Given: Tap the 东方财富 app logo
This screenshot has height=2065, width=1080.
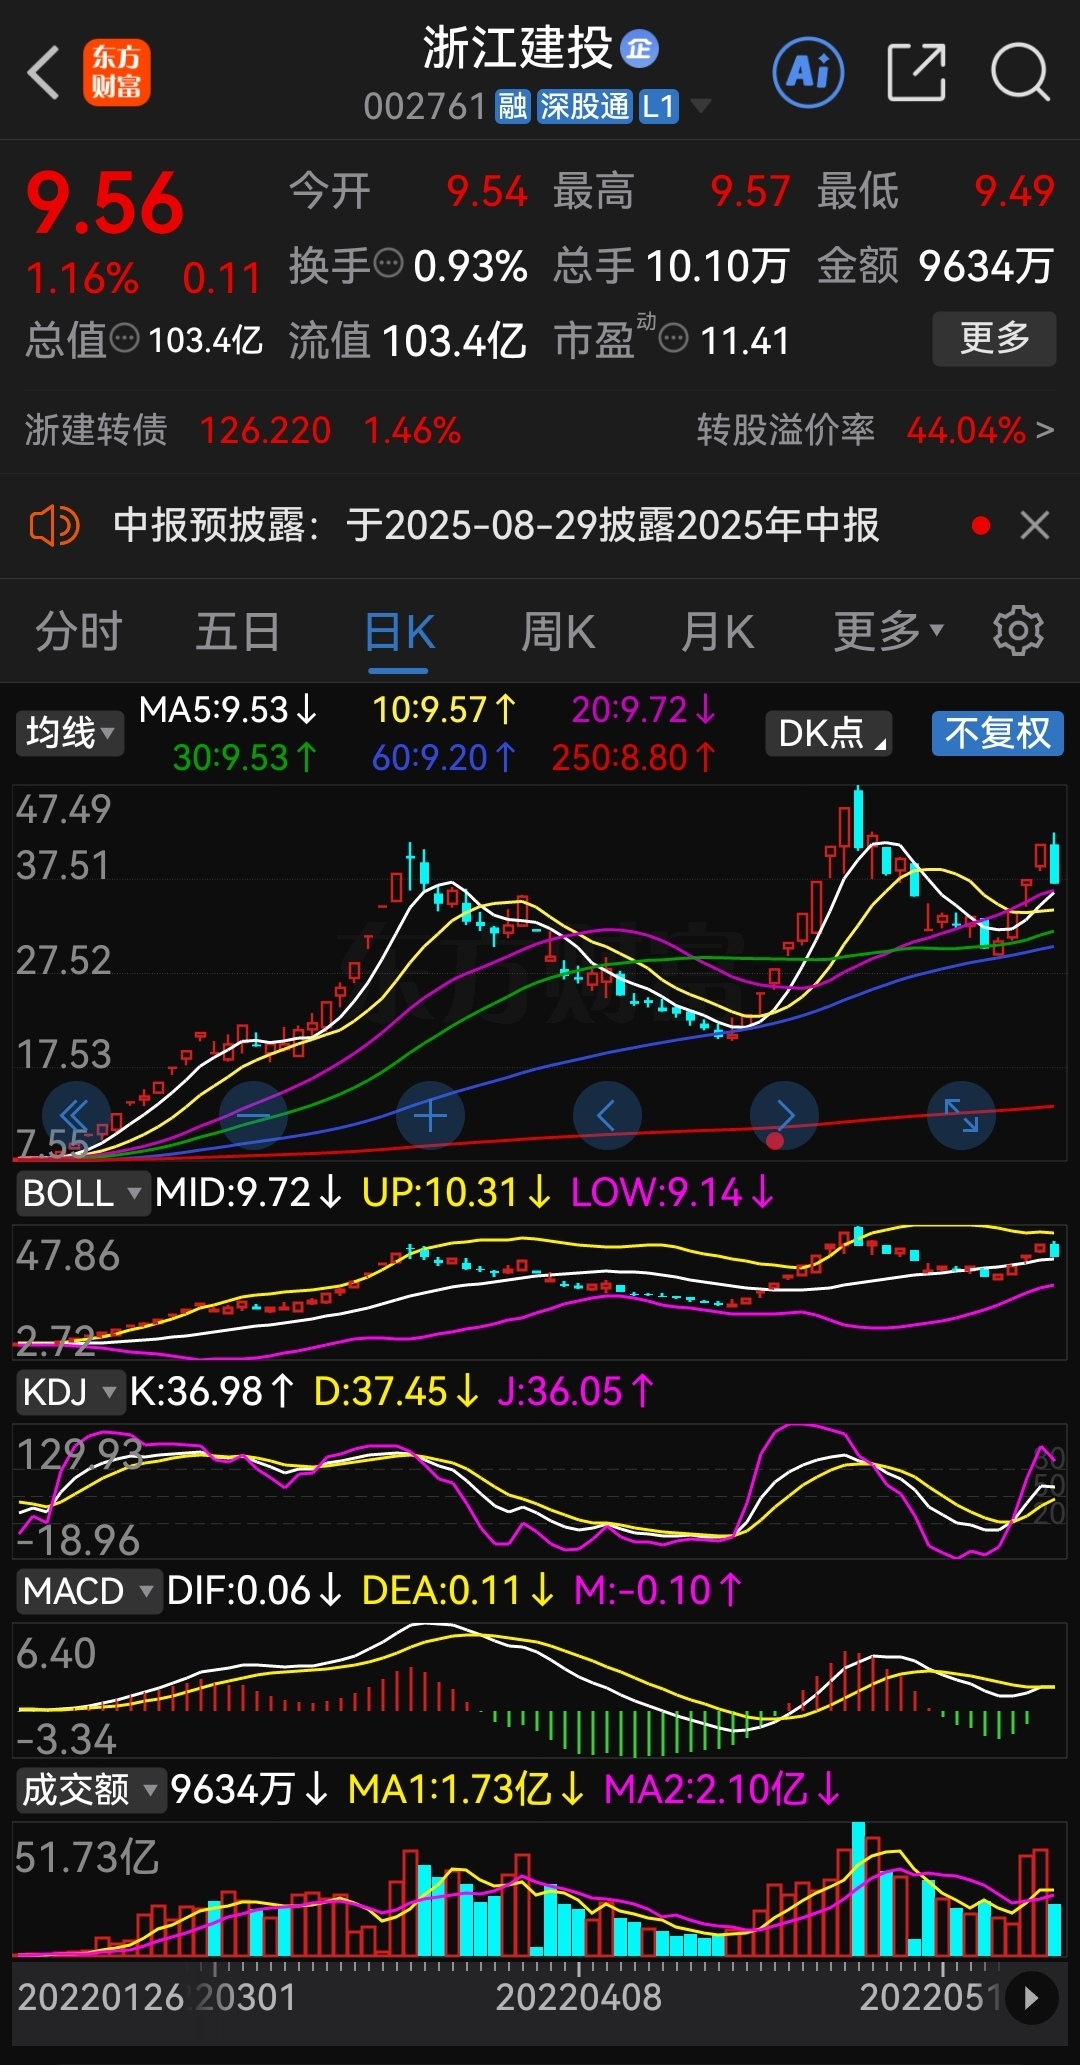Looking at the screenshot, I should 116,73.
